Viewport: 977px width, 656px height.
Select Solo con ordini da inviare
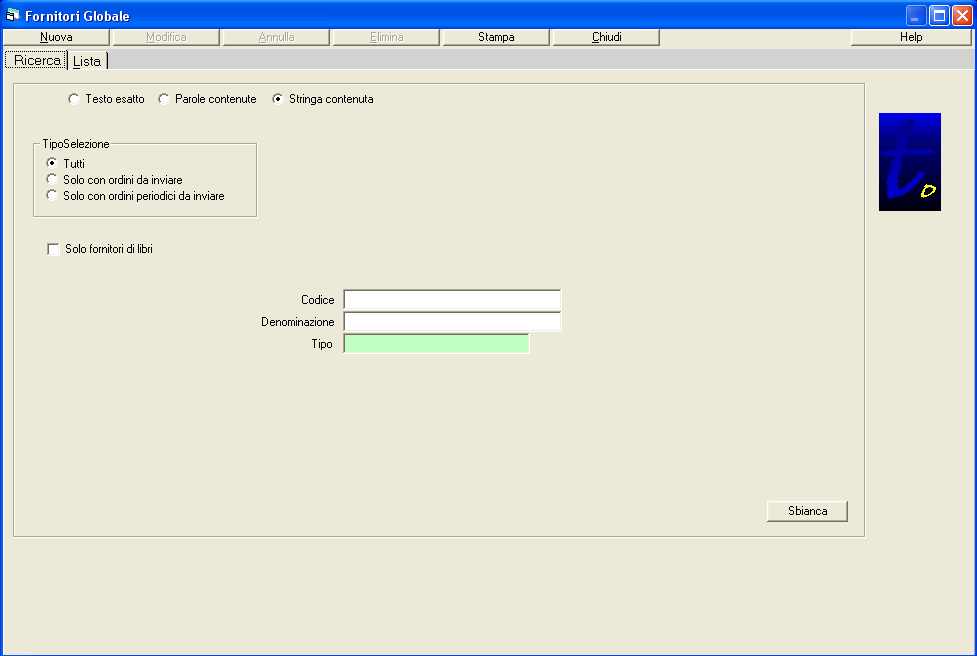point(52,179)
